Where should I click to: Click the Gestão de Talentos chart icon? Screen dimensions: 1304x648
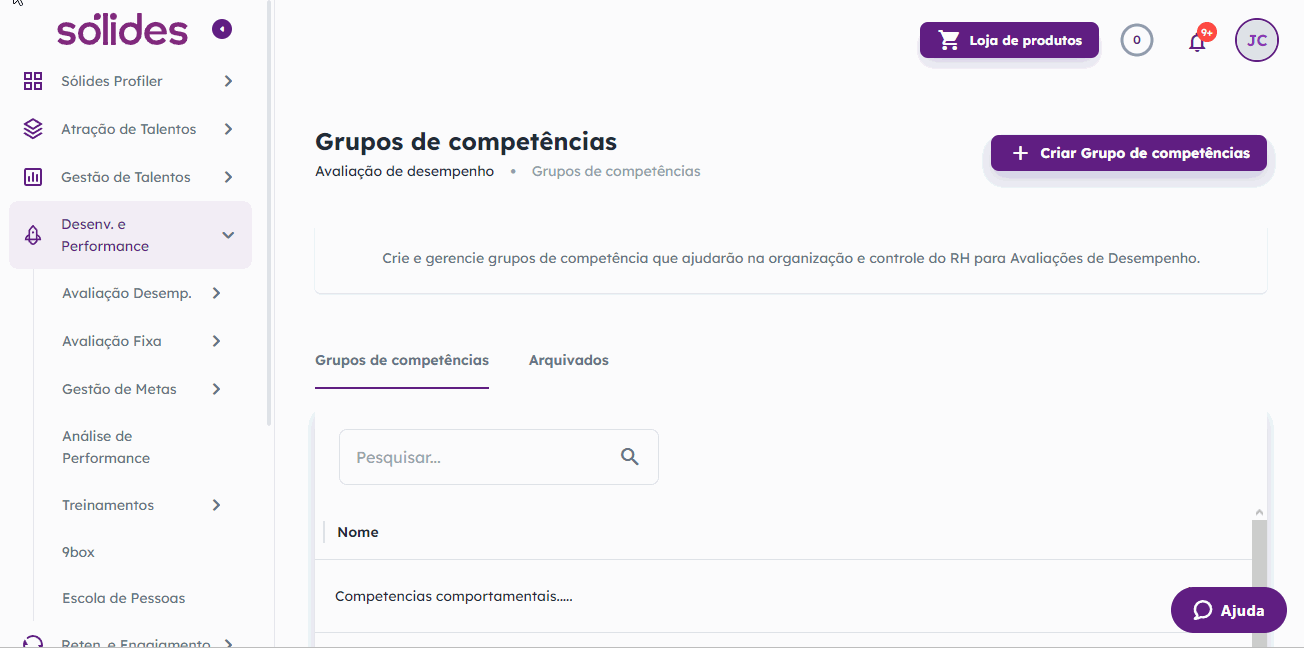coord(33,177)
